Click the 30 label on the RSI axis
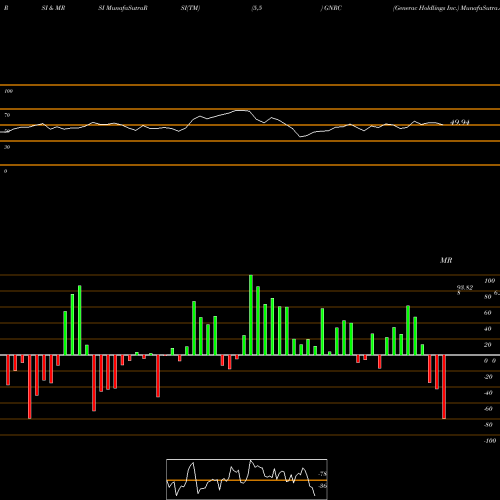This screenshot has height=500, width=500. point(7,147)
